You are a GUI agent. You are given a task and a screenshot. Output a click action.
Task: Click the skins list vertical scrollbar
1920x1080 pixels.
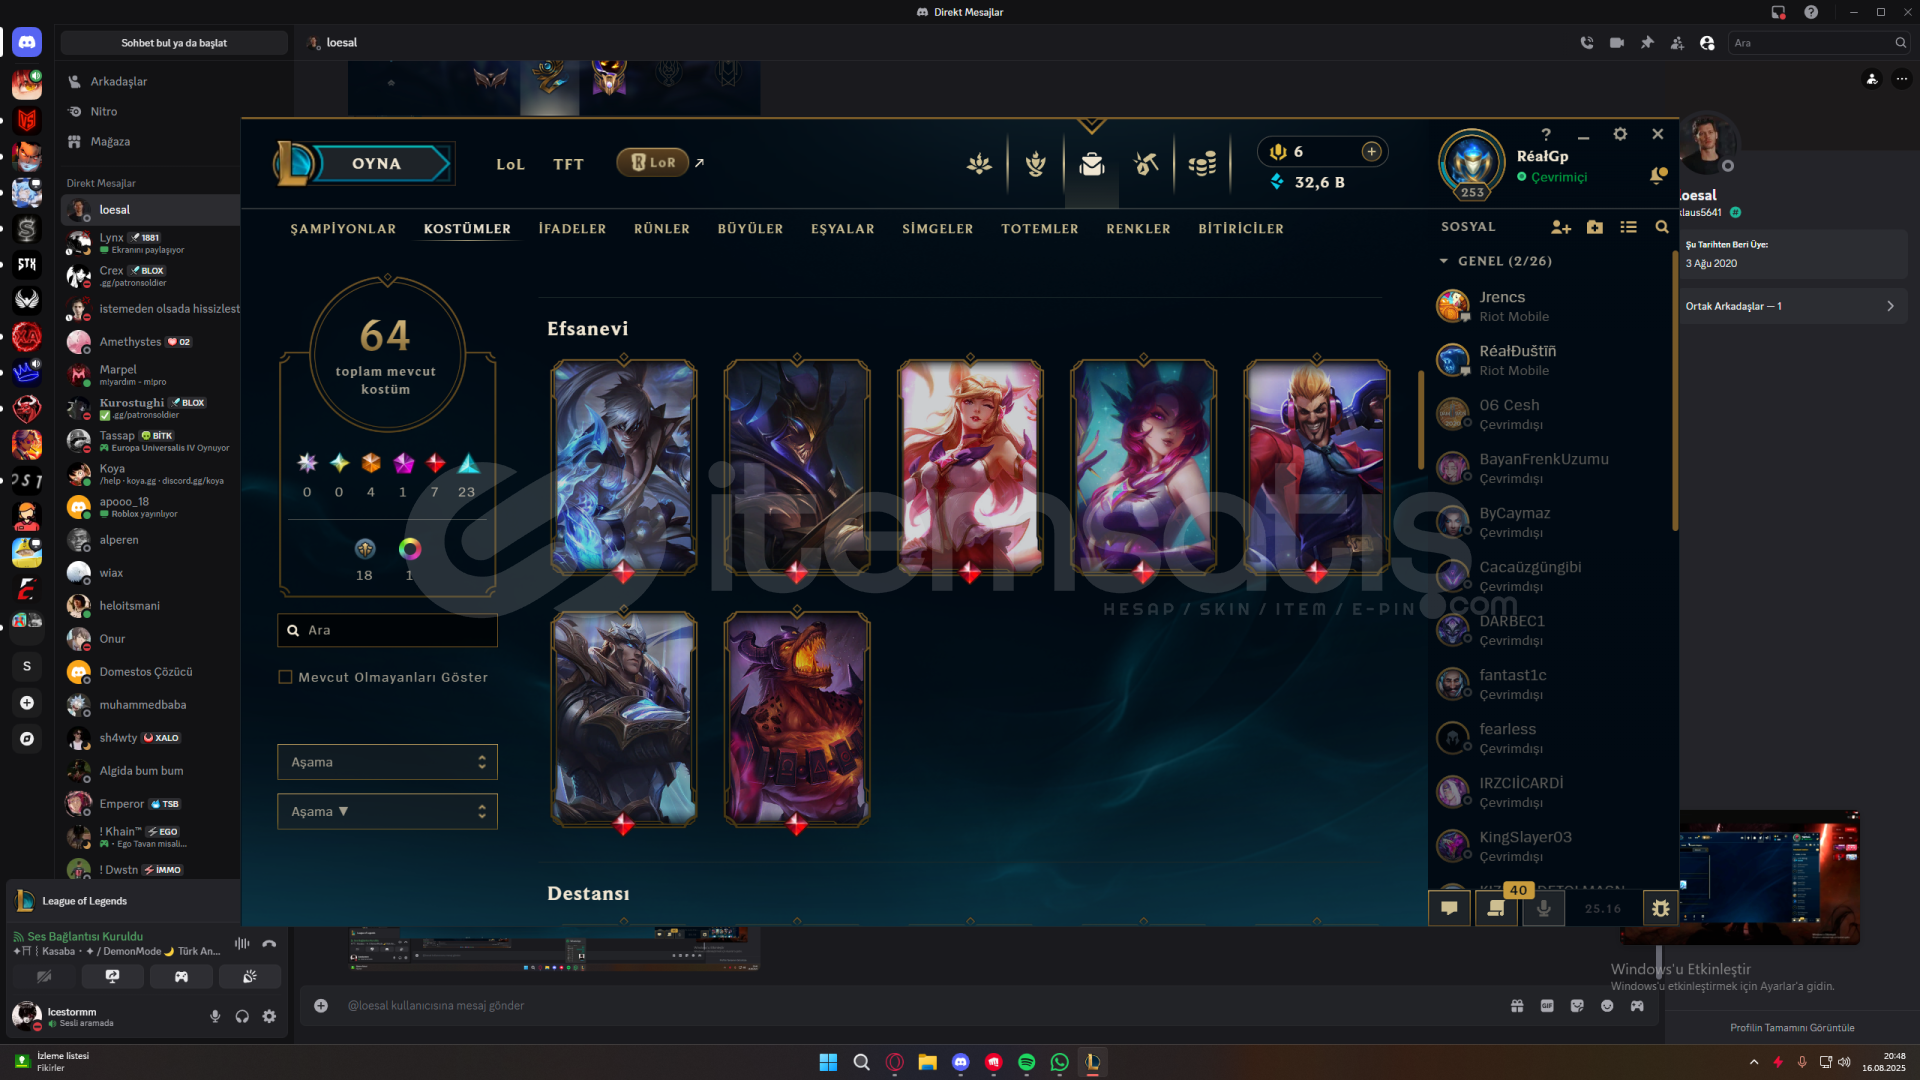click(x=1420, y=420)
